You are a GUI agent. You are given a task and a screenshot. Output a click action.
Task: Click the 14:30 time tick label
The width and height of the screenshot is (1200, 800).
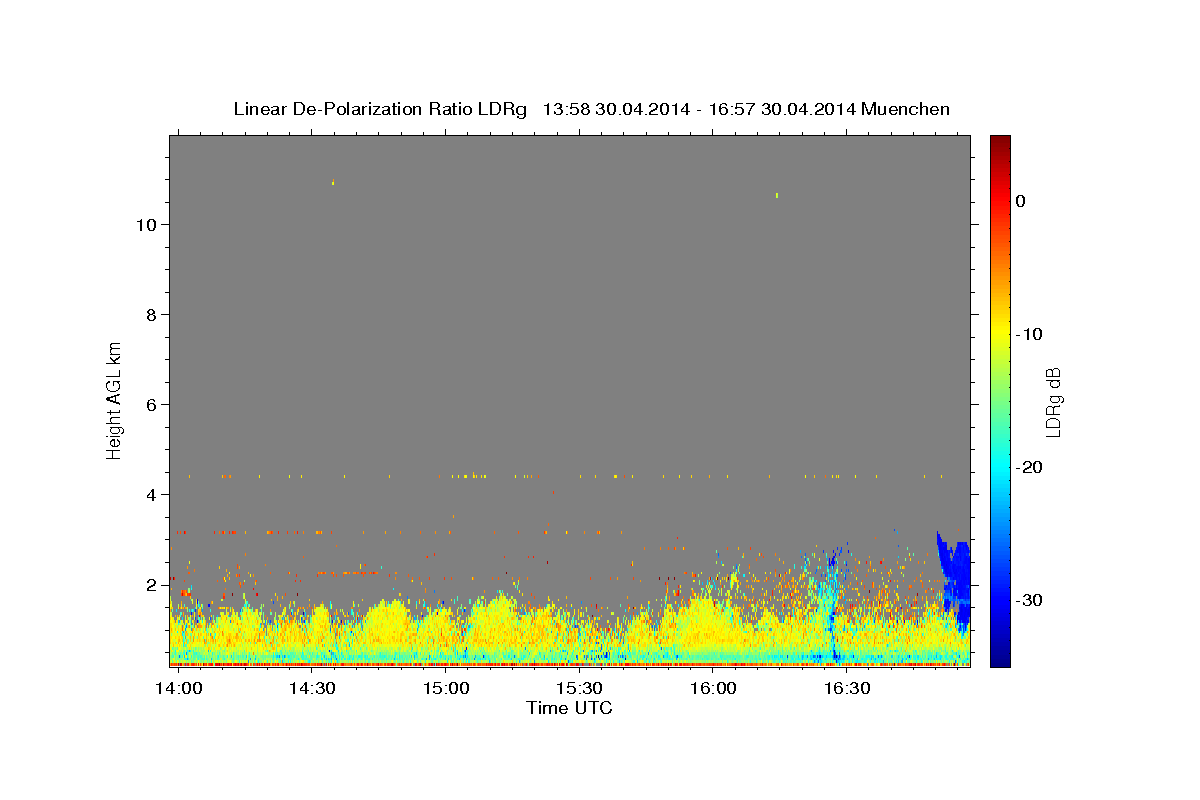tap(312, 689)
